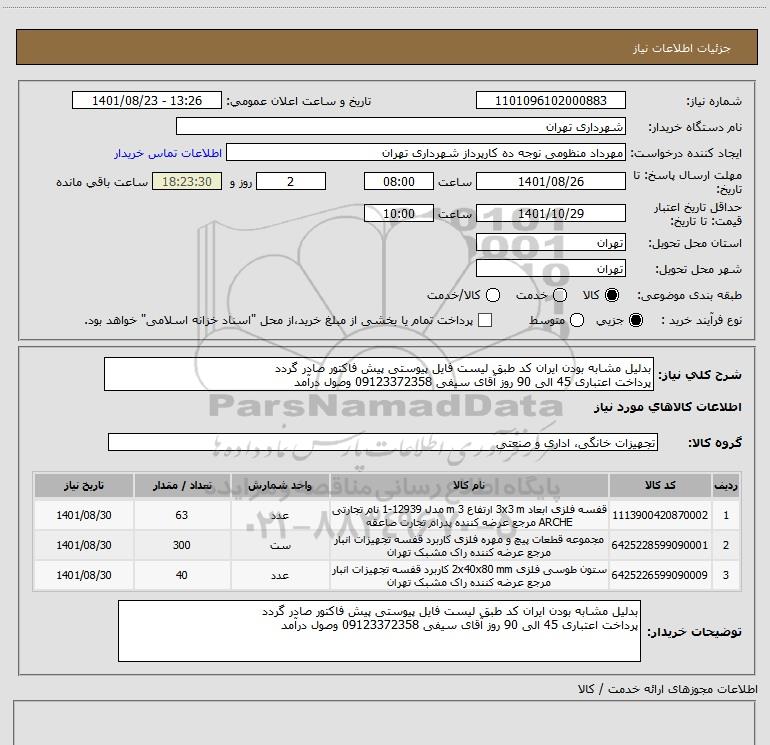Click quantity value 300

pos(182,545)
